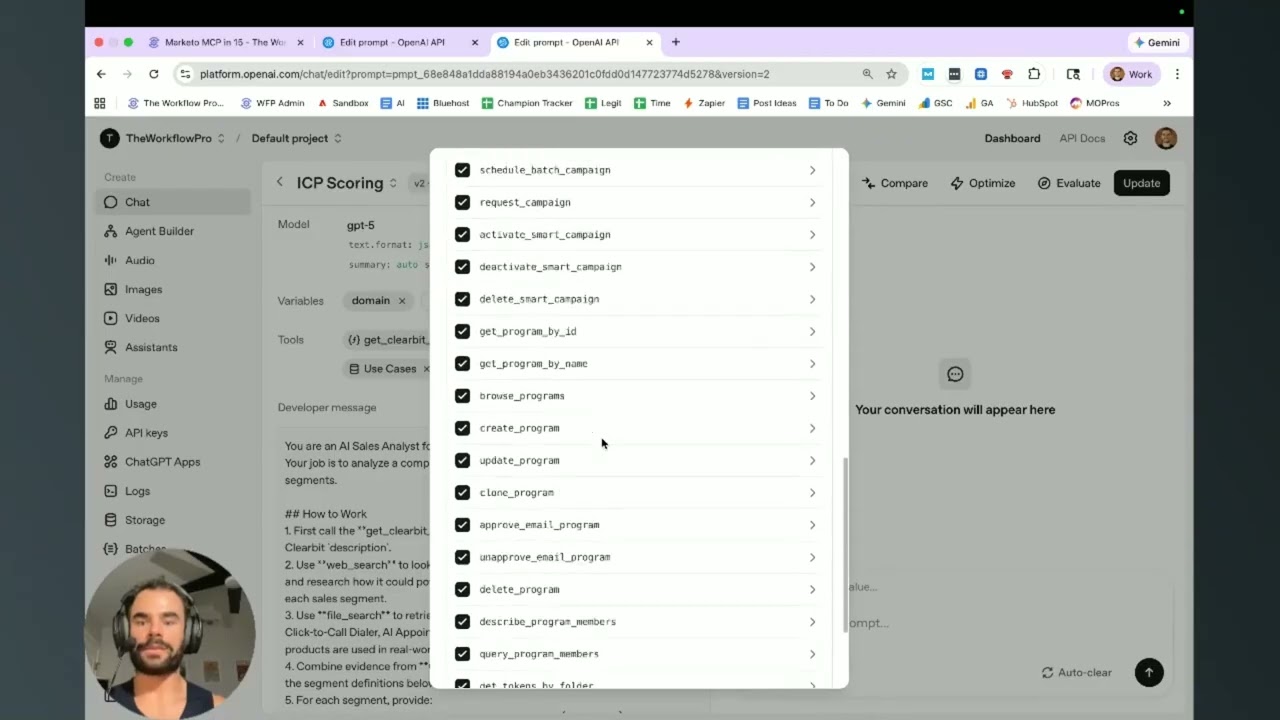Toggle the activate_smart_campaign checkbox
Screen dimensions: 1280x720
tap(462, 235)
